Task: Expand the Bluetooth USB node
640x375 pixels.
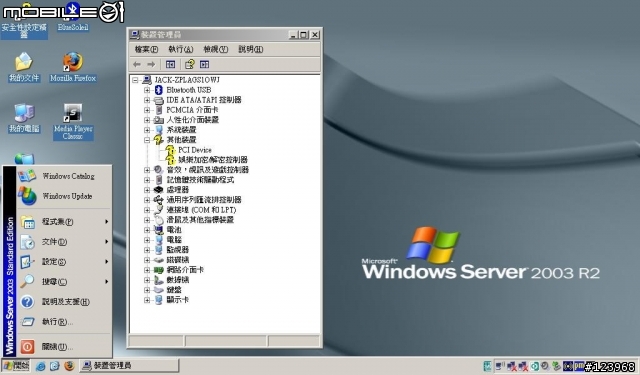Action: pos(147,90)
